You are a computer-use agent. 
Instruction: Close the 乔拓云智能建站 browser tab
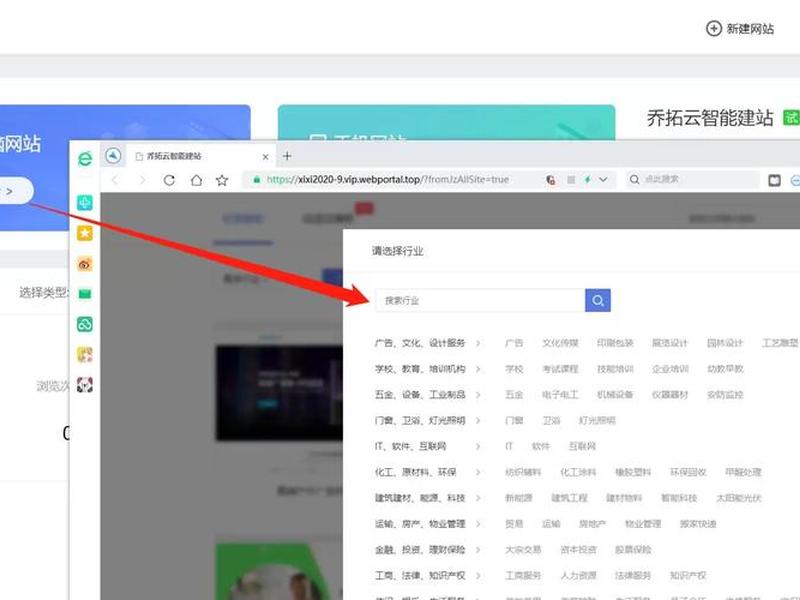pos(265,157)
